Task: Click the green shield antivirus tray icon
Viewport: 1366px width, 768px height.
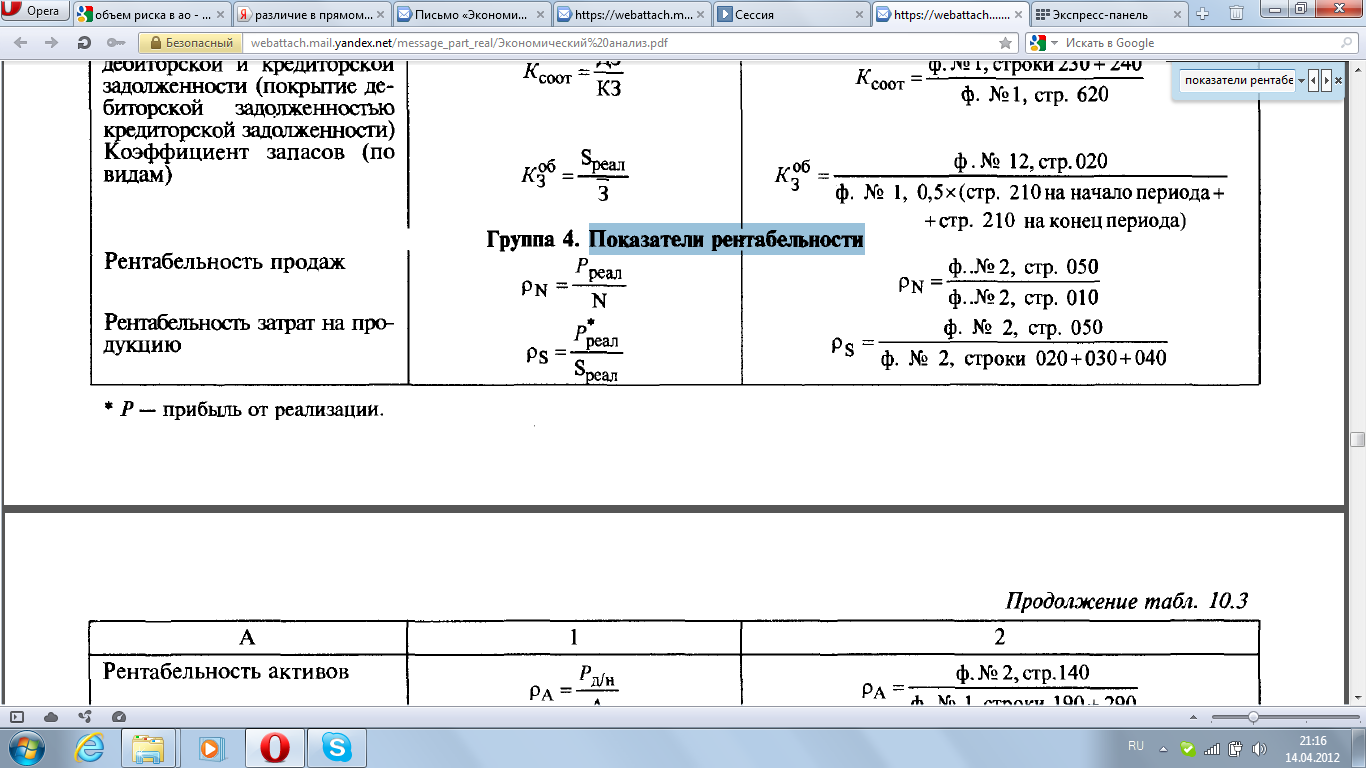Action: [x=1188, y=748]
